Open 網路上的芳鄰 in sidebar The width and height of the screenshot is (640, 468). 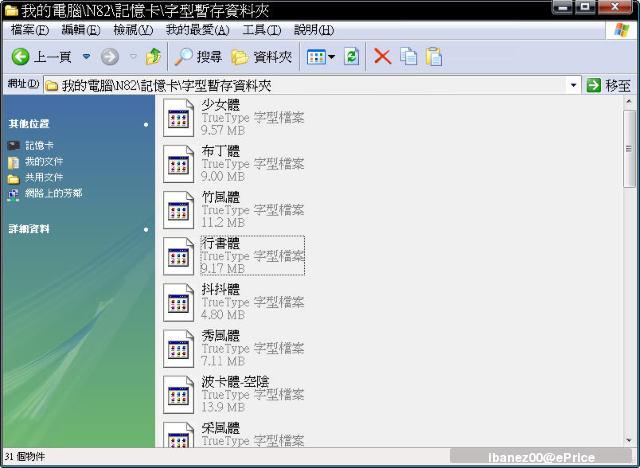(53, 193)
